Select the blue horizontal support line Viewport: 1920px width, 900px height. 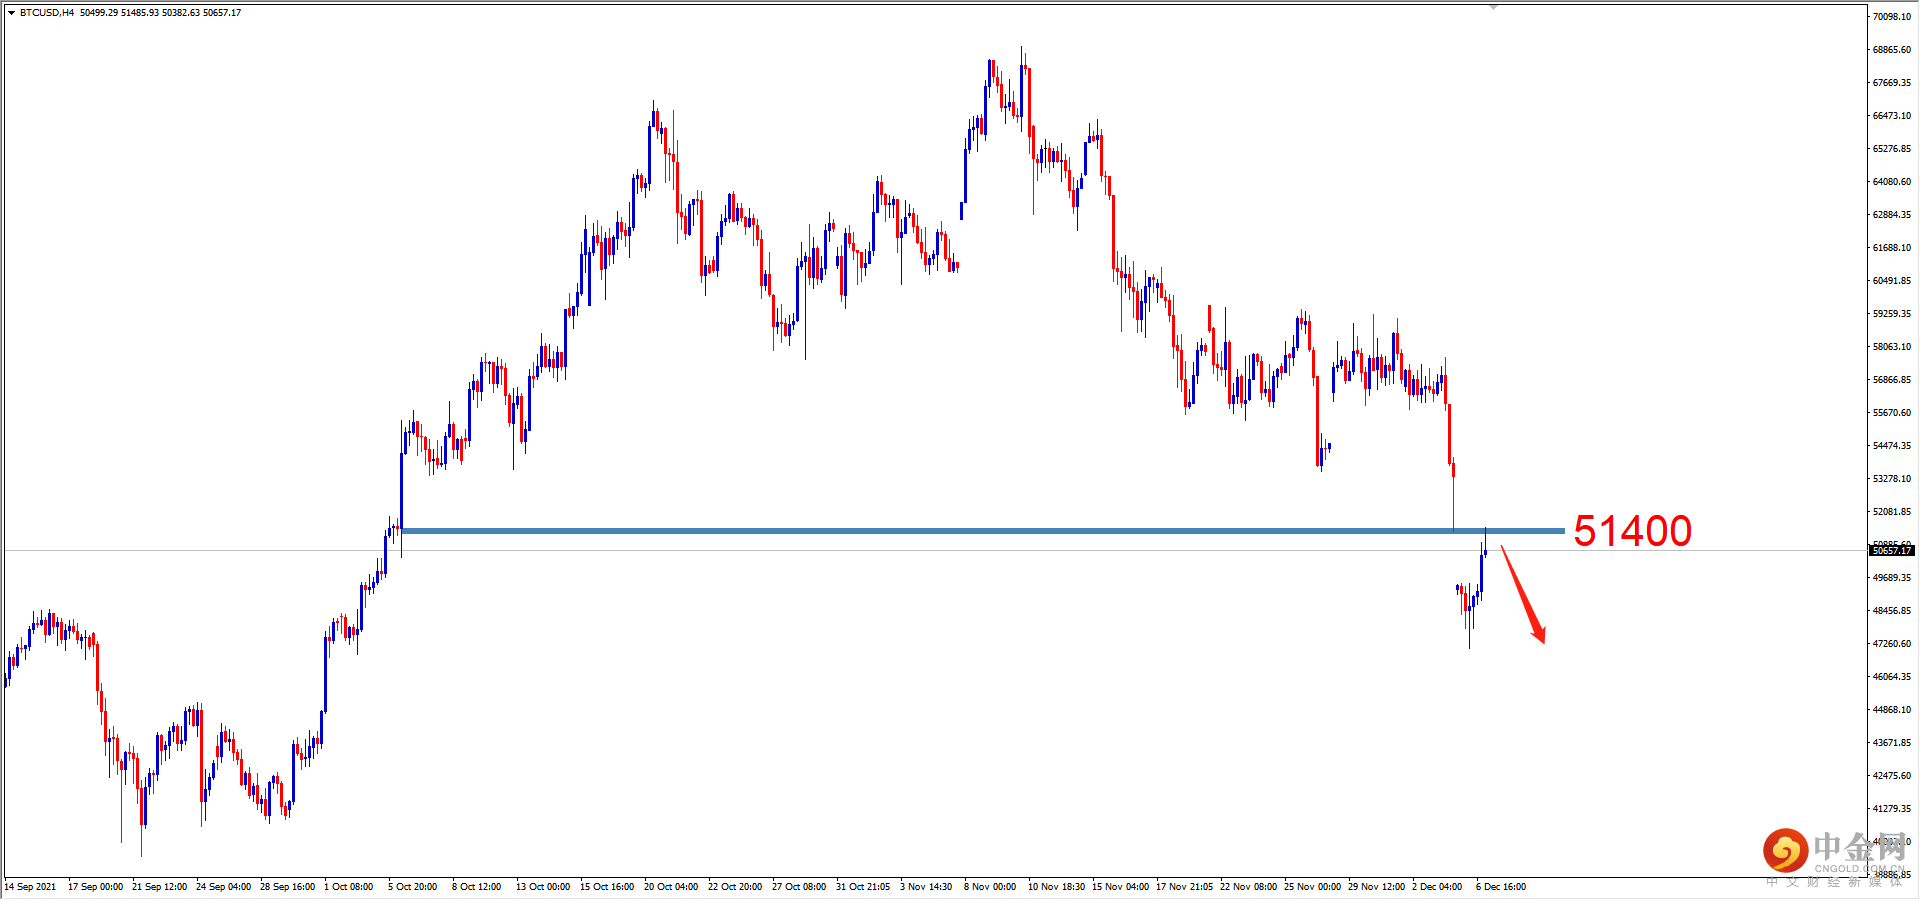982,531
